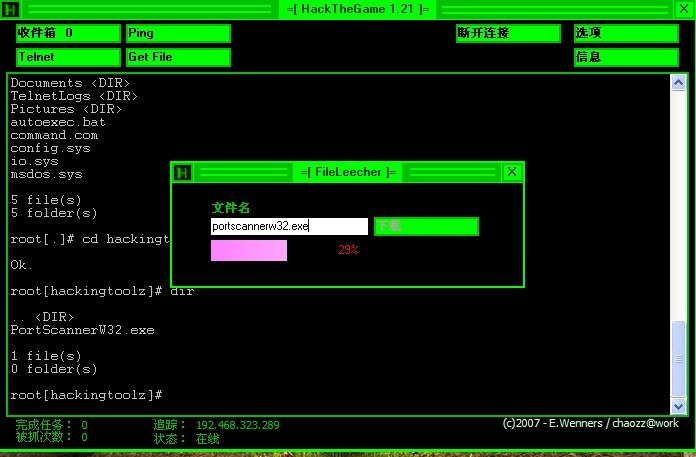Open the 选项 options button
696x457 pixels.
(626, 33)
